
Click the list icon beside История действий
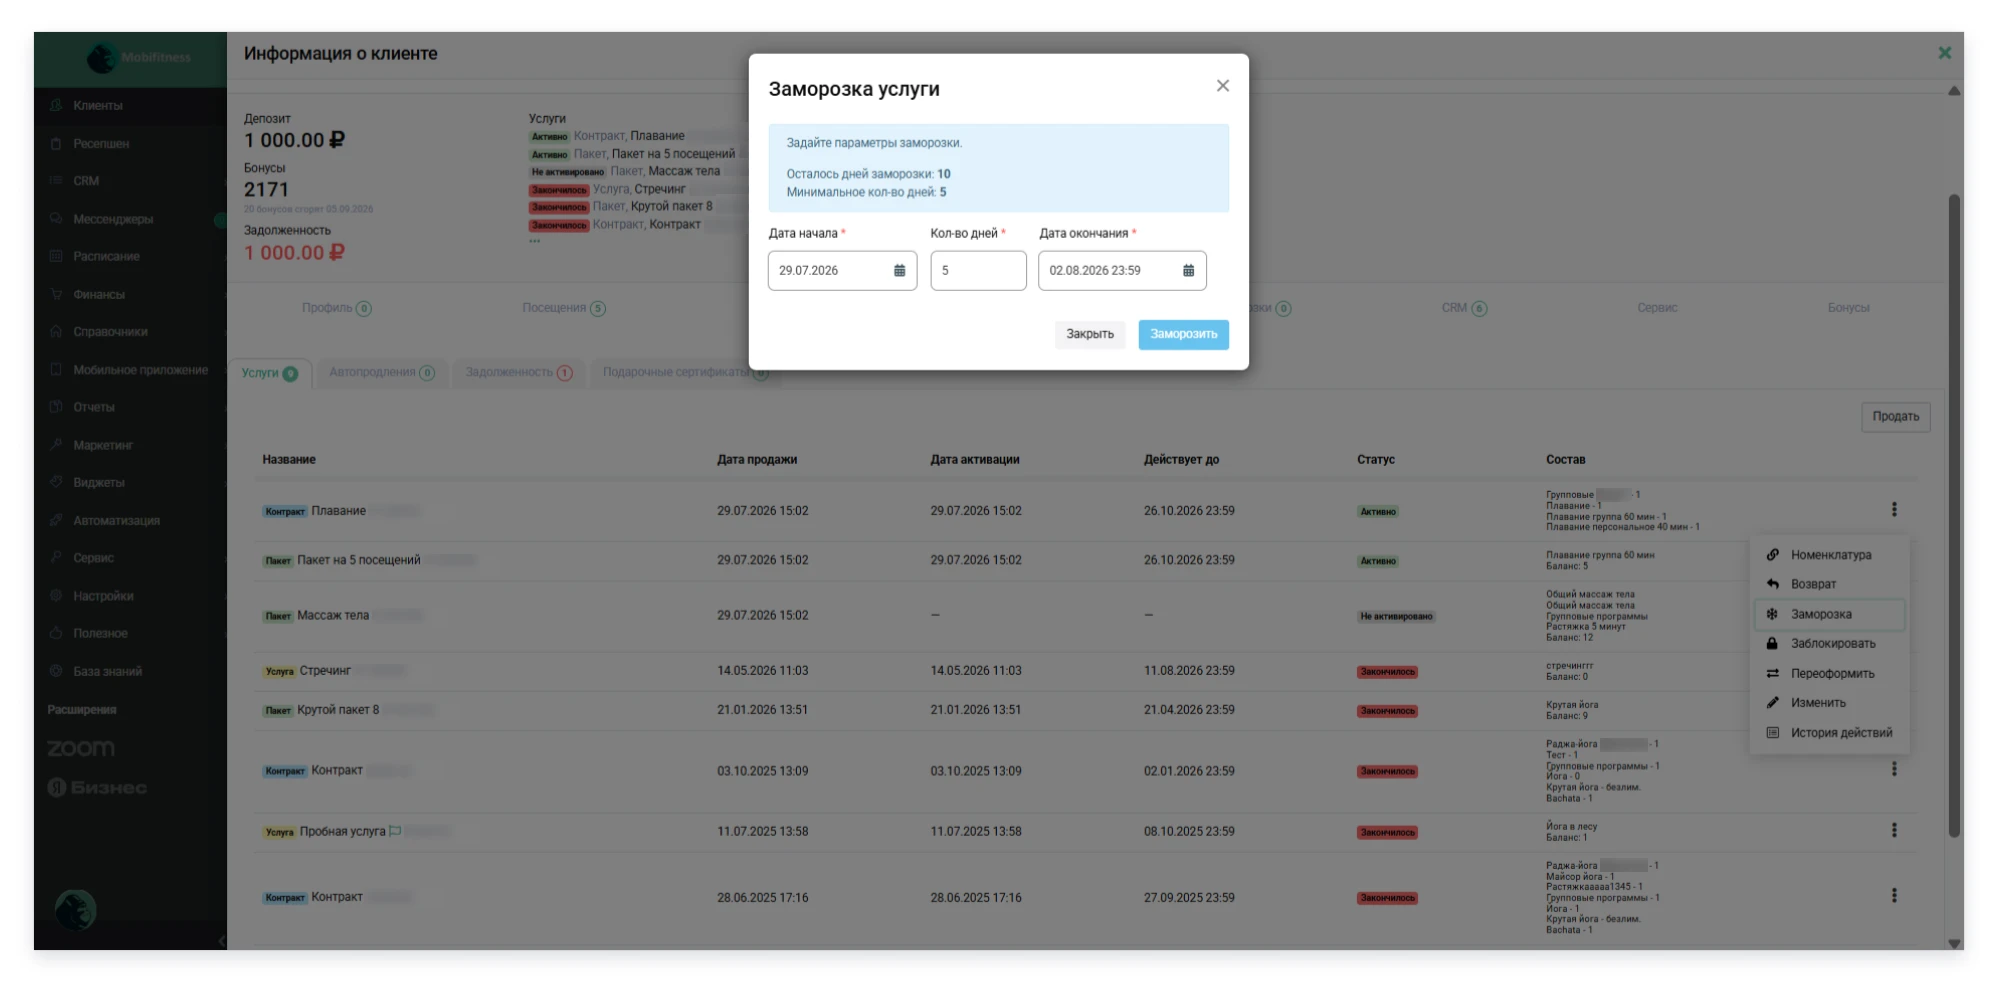1772,733
